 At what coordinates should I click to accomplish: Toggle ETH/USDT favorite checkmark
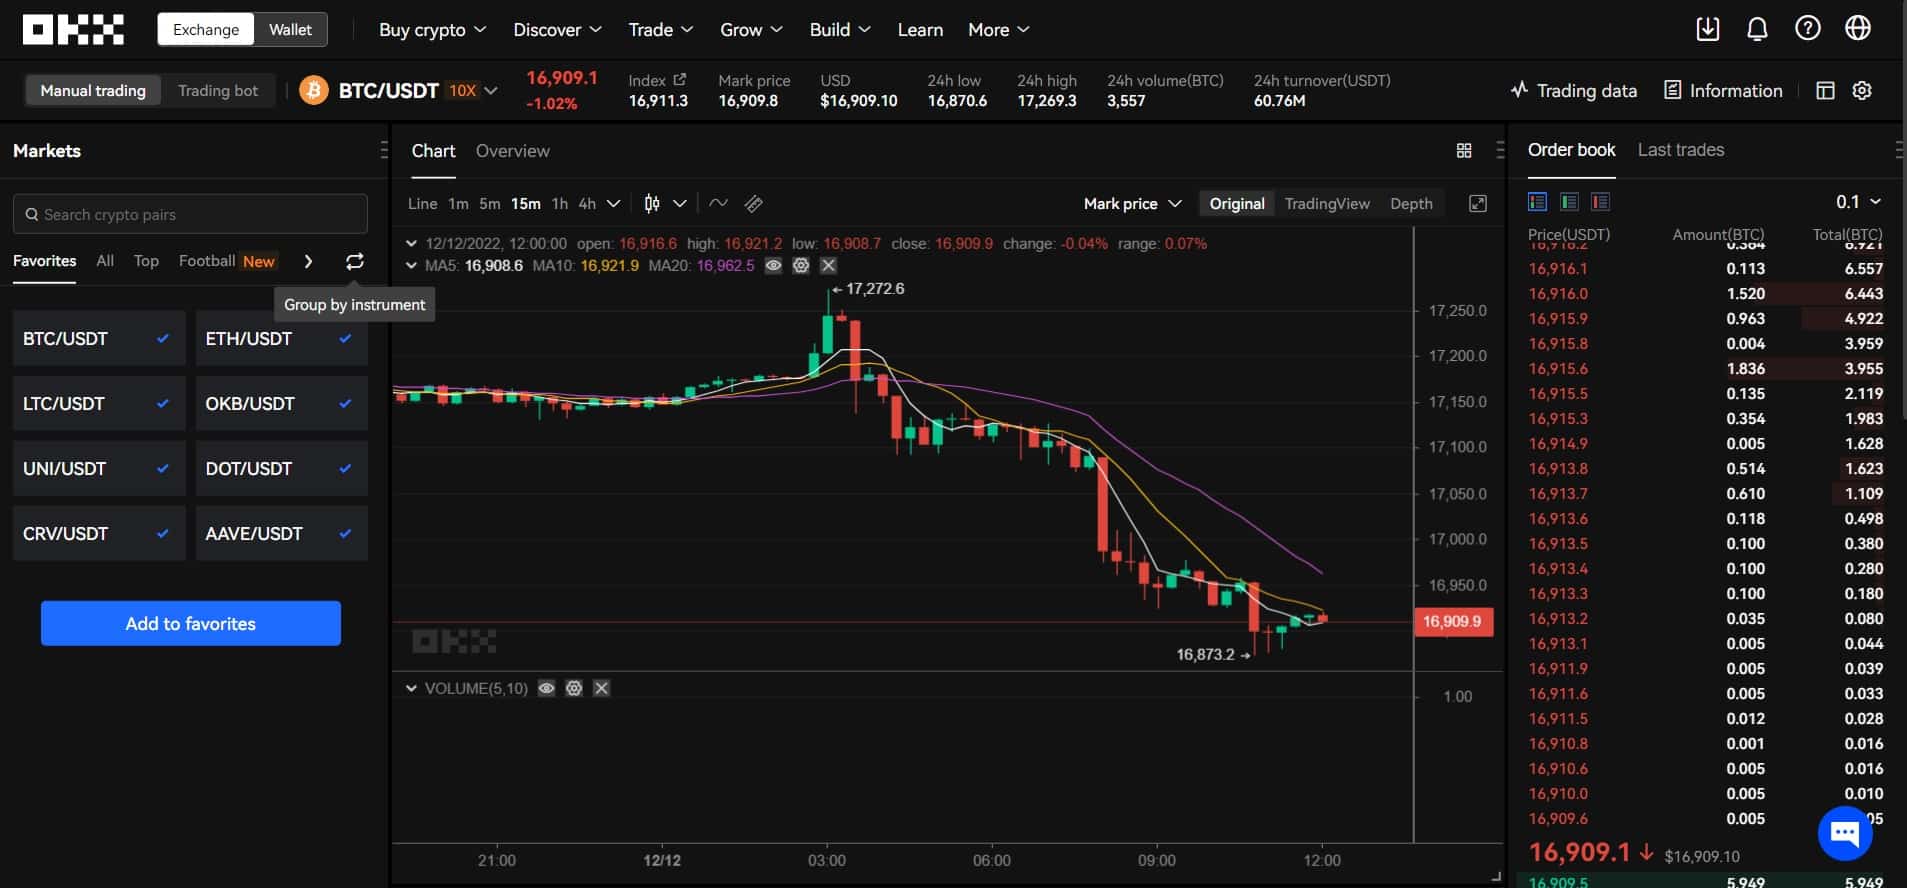click(345, 339)
